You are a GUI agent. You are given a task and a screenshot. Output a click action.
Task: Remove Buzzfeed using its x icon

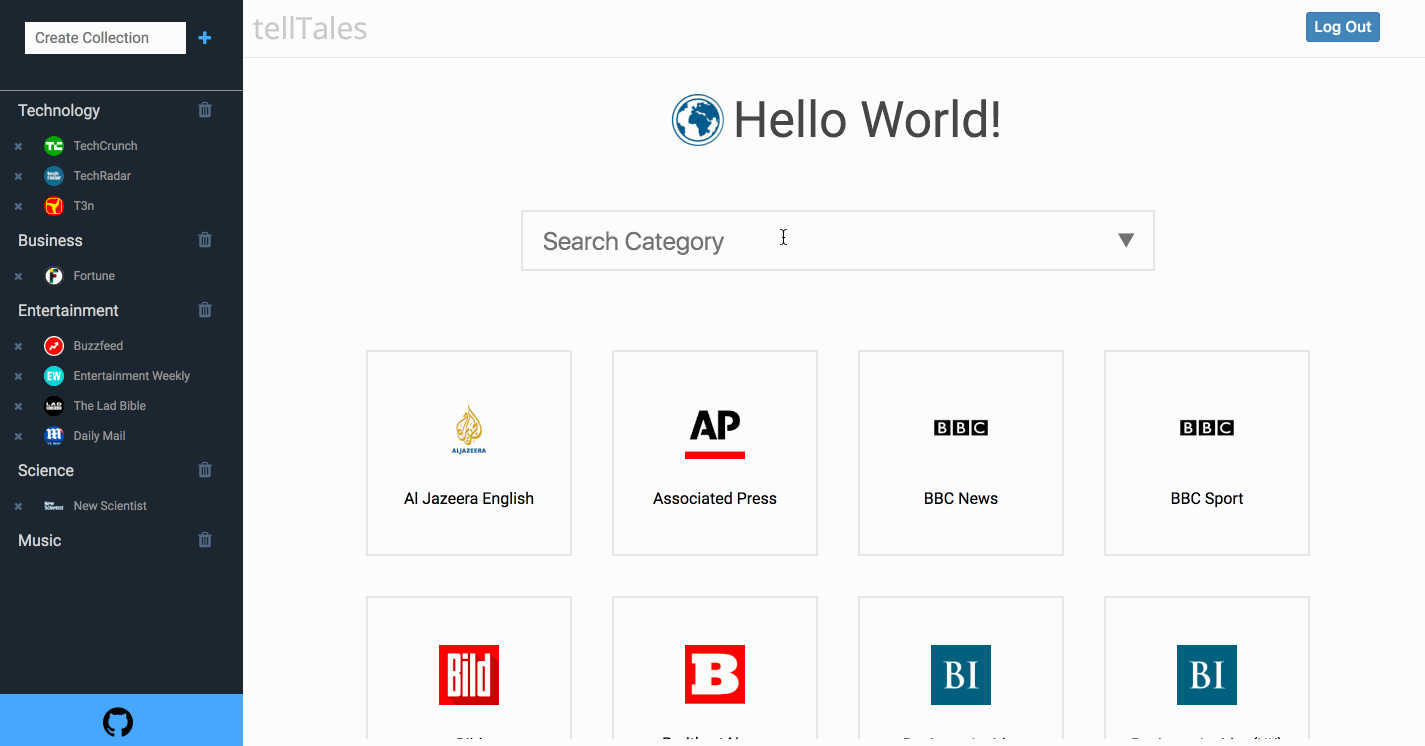(18, 346)
